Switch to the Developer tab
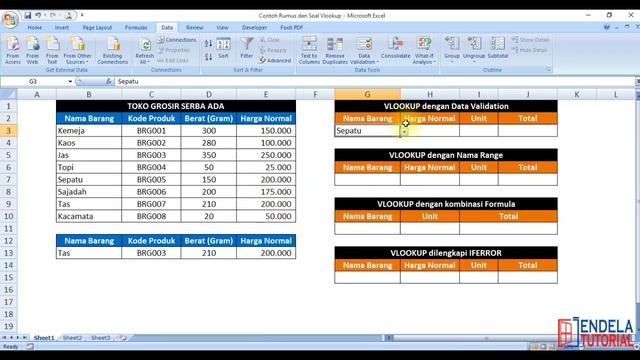Screen dimensions: 640x360 (254, 27)
